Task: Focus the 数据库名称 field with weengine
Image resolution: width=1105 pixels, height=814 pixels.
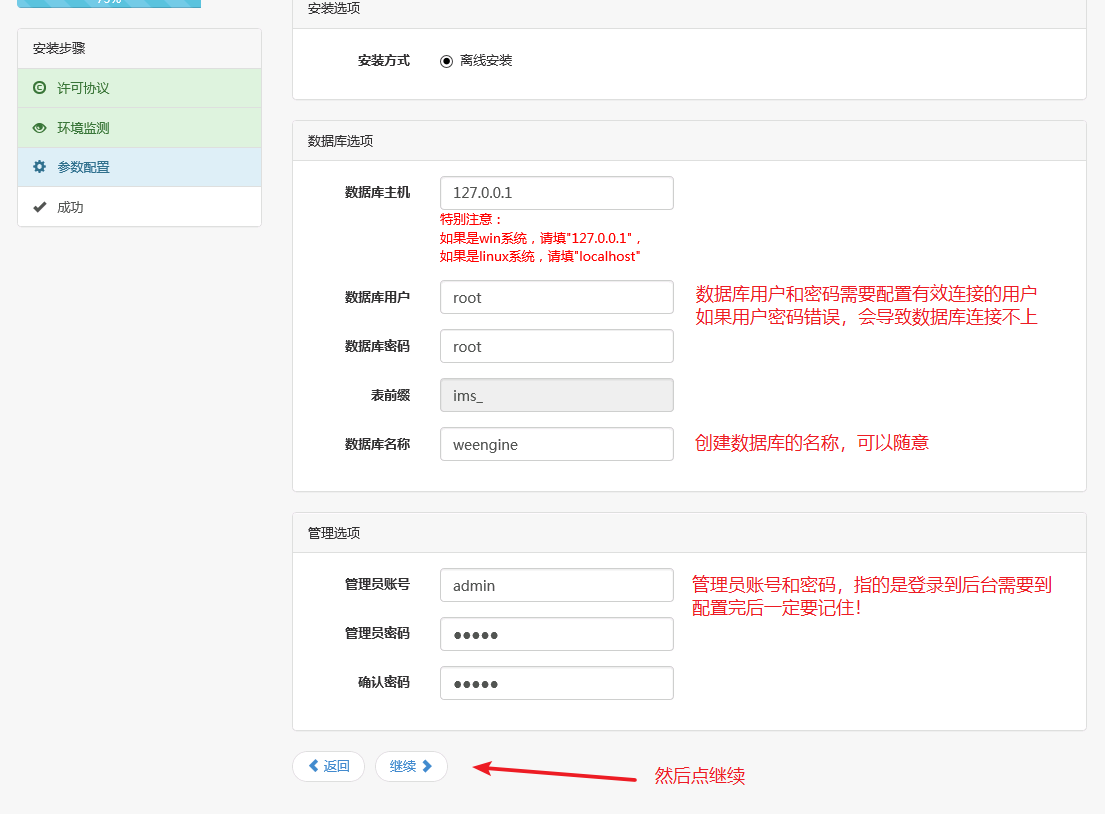Action: (x=557, y=444)
